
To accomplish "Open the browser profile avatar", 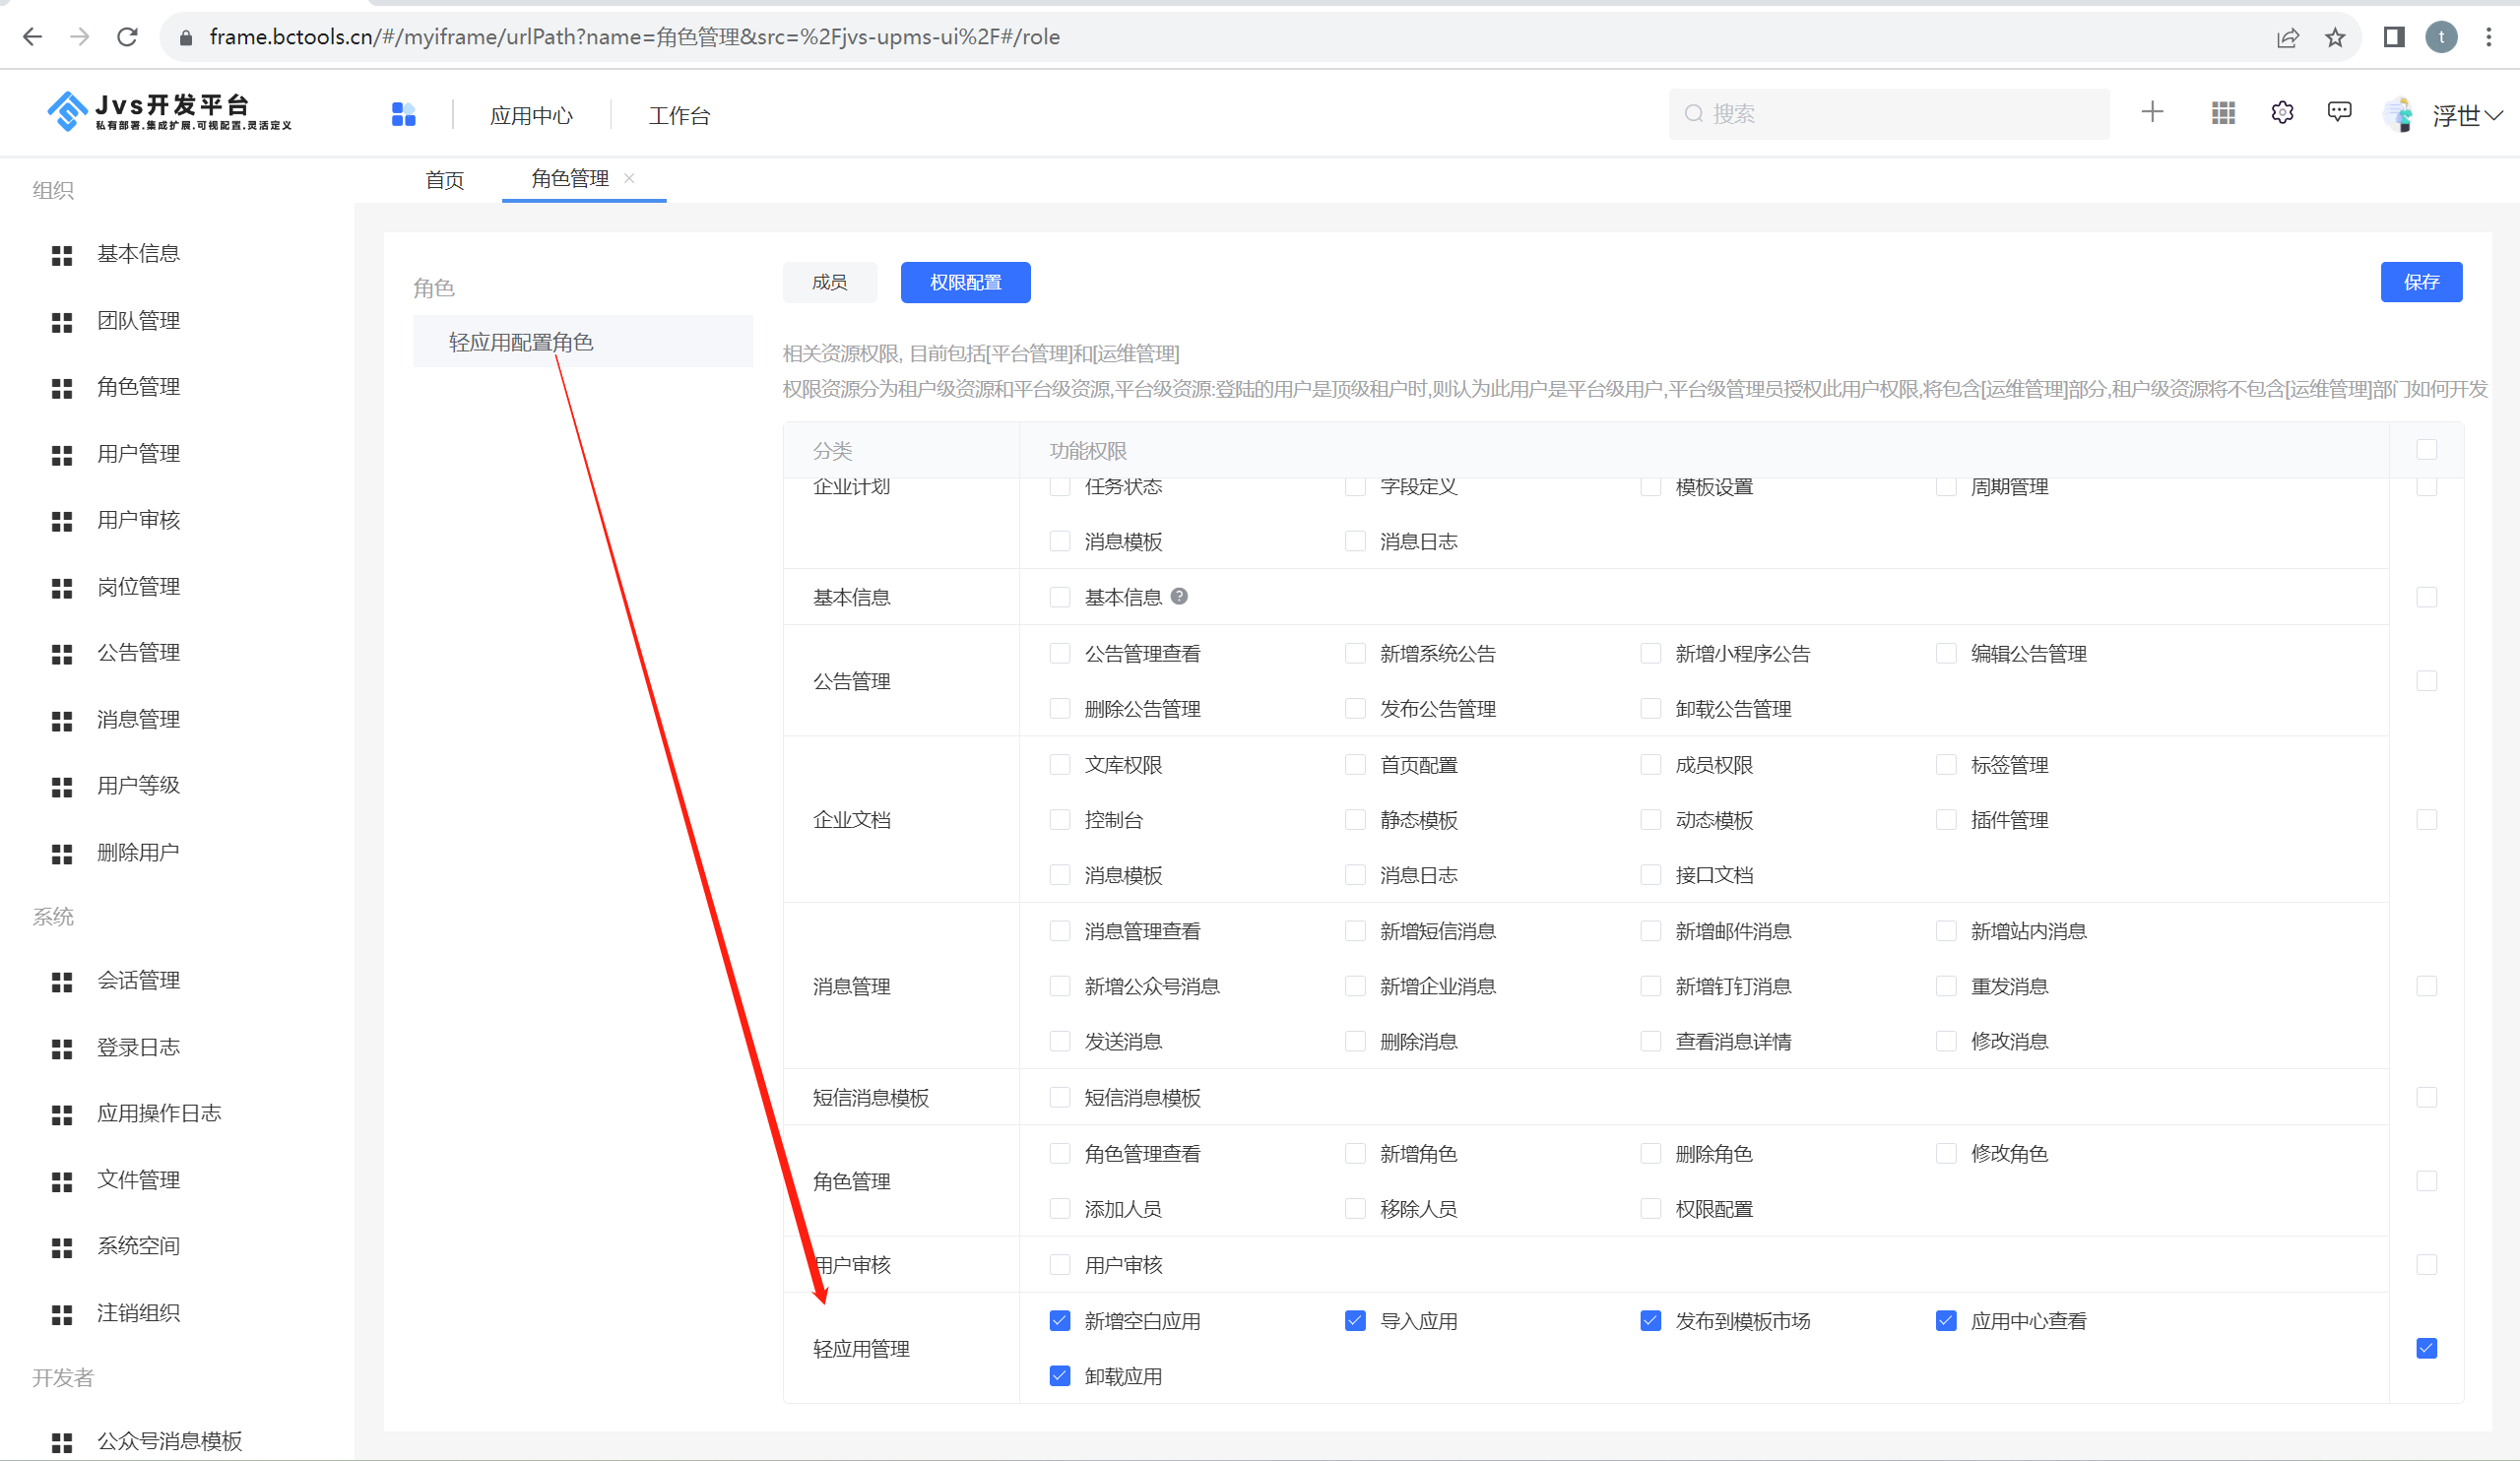I will (2441, 38).
